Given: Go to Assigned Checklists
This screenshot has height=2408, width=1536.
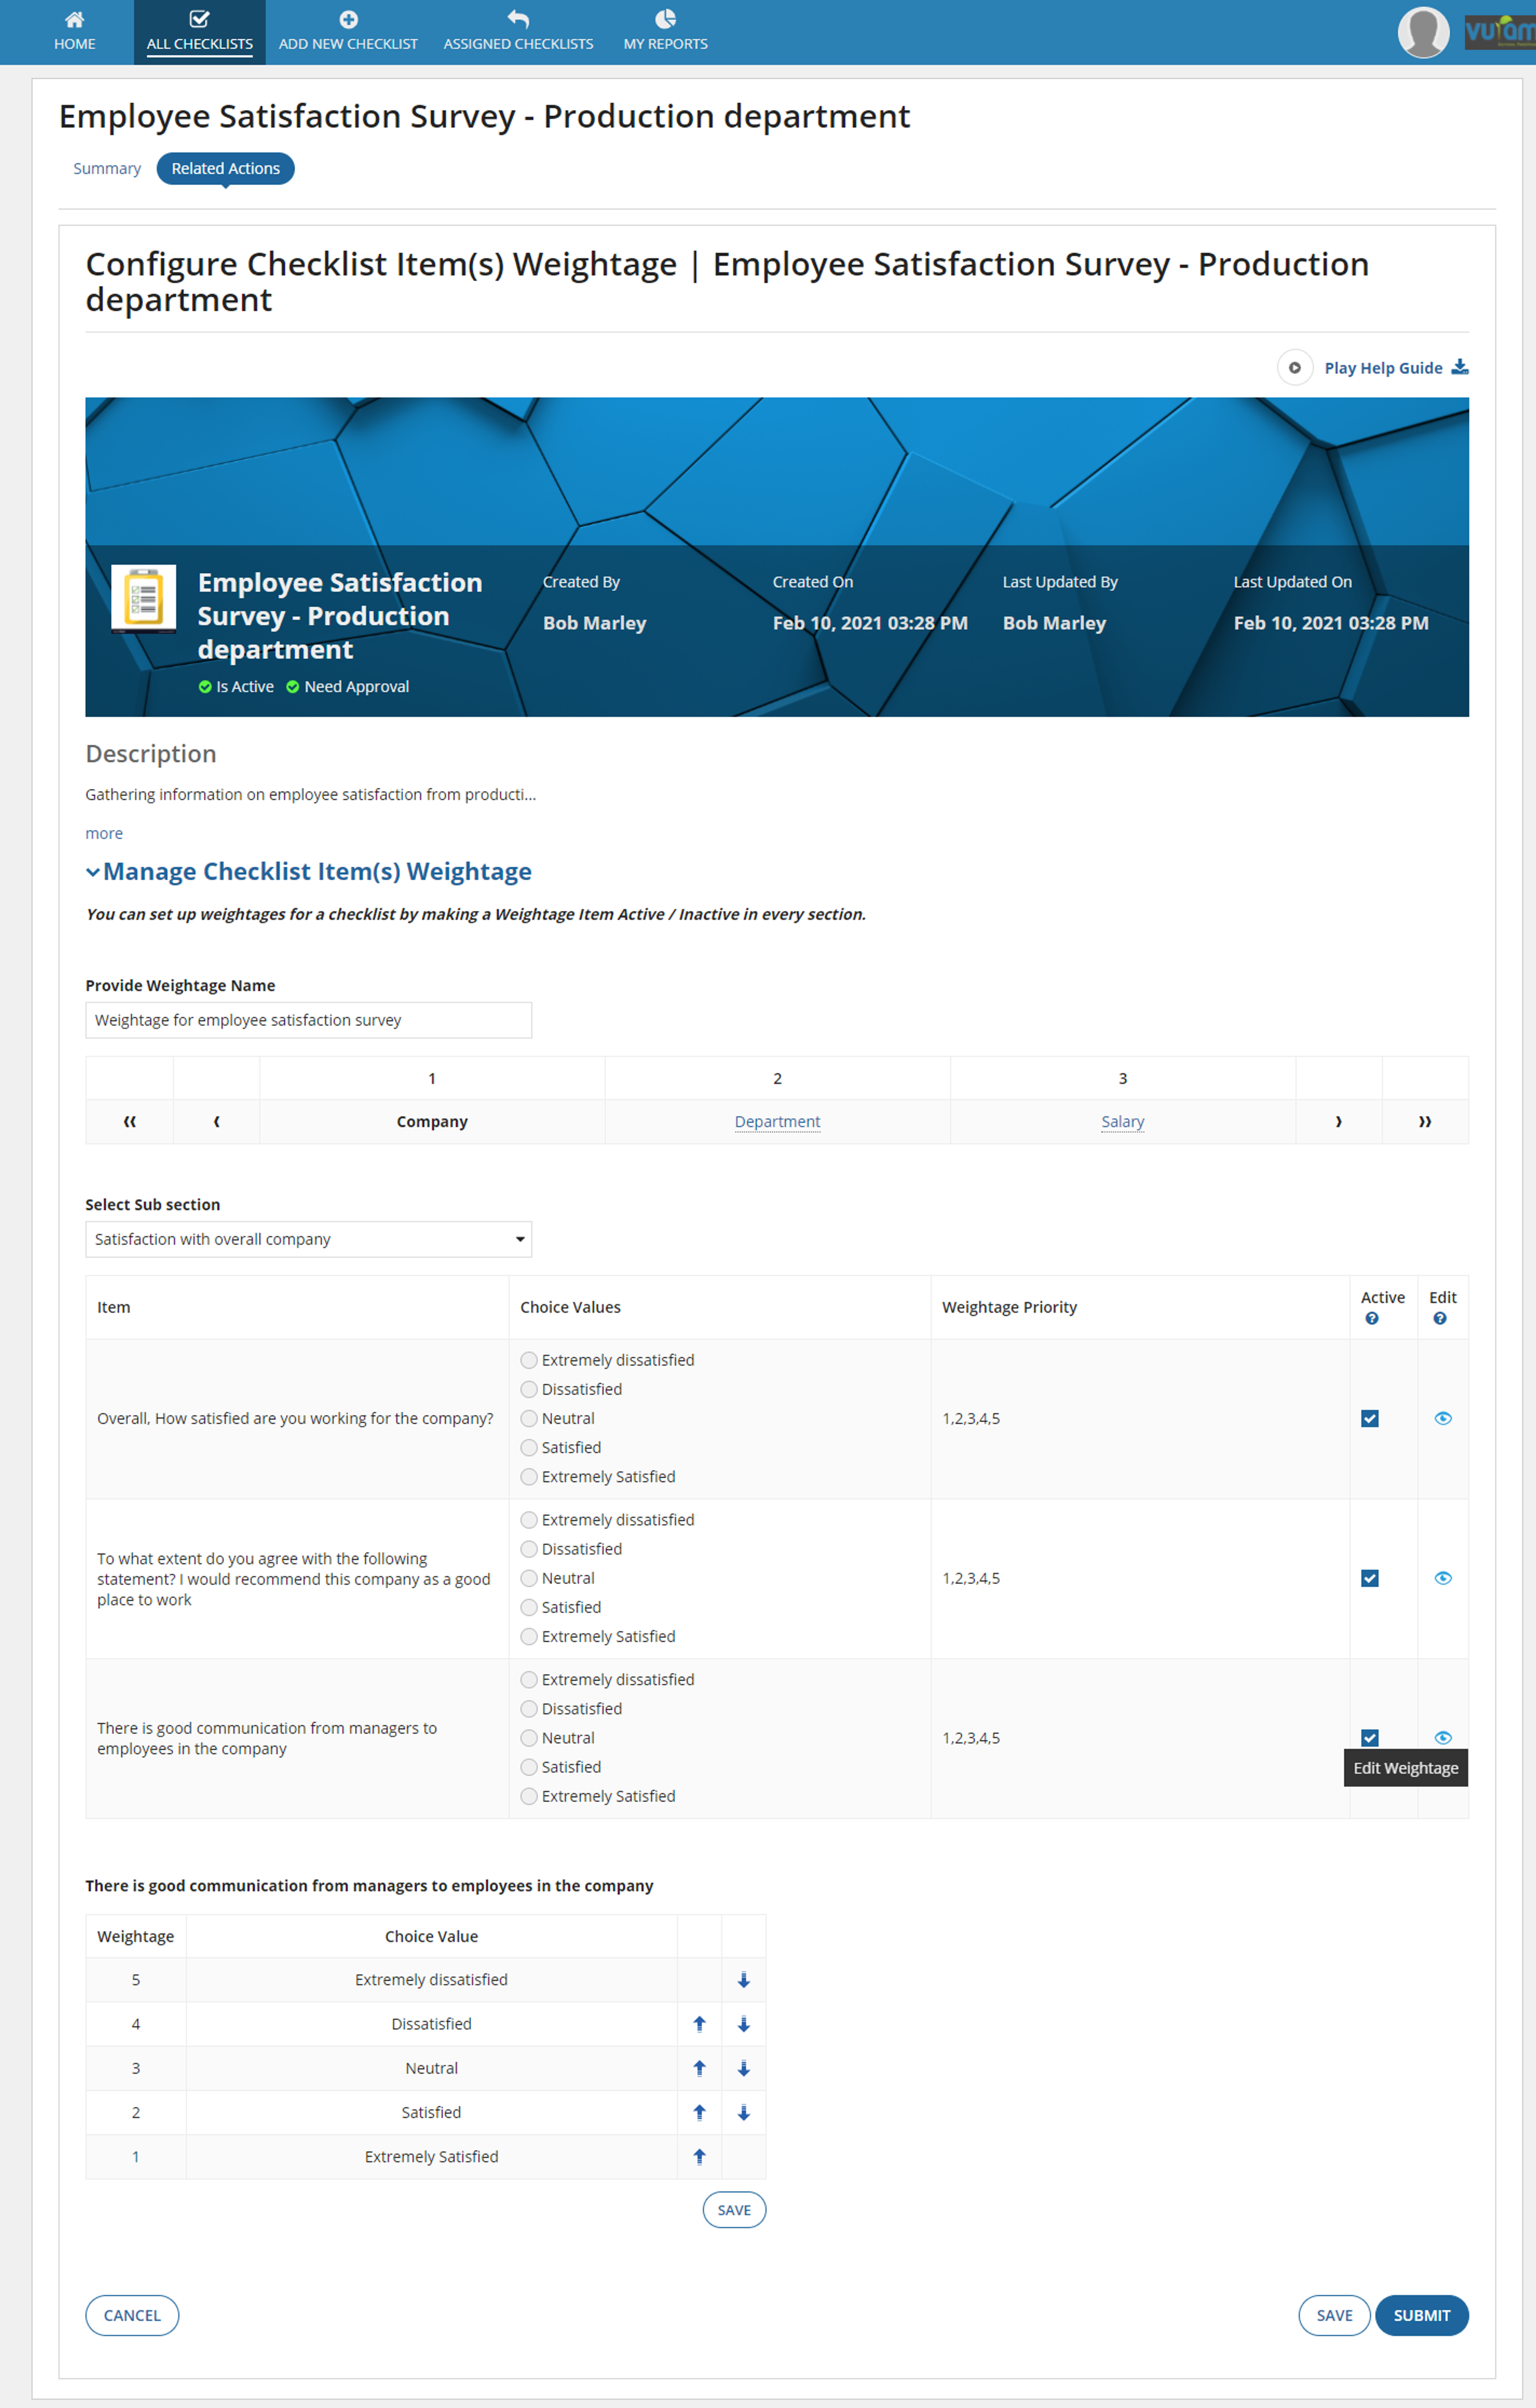Looking at the screenshot, I should point(518,32).
